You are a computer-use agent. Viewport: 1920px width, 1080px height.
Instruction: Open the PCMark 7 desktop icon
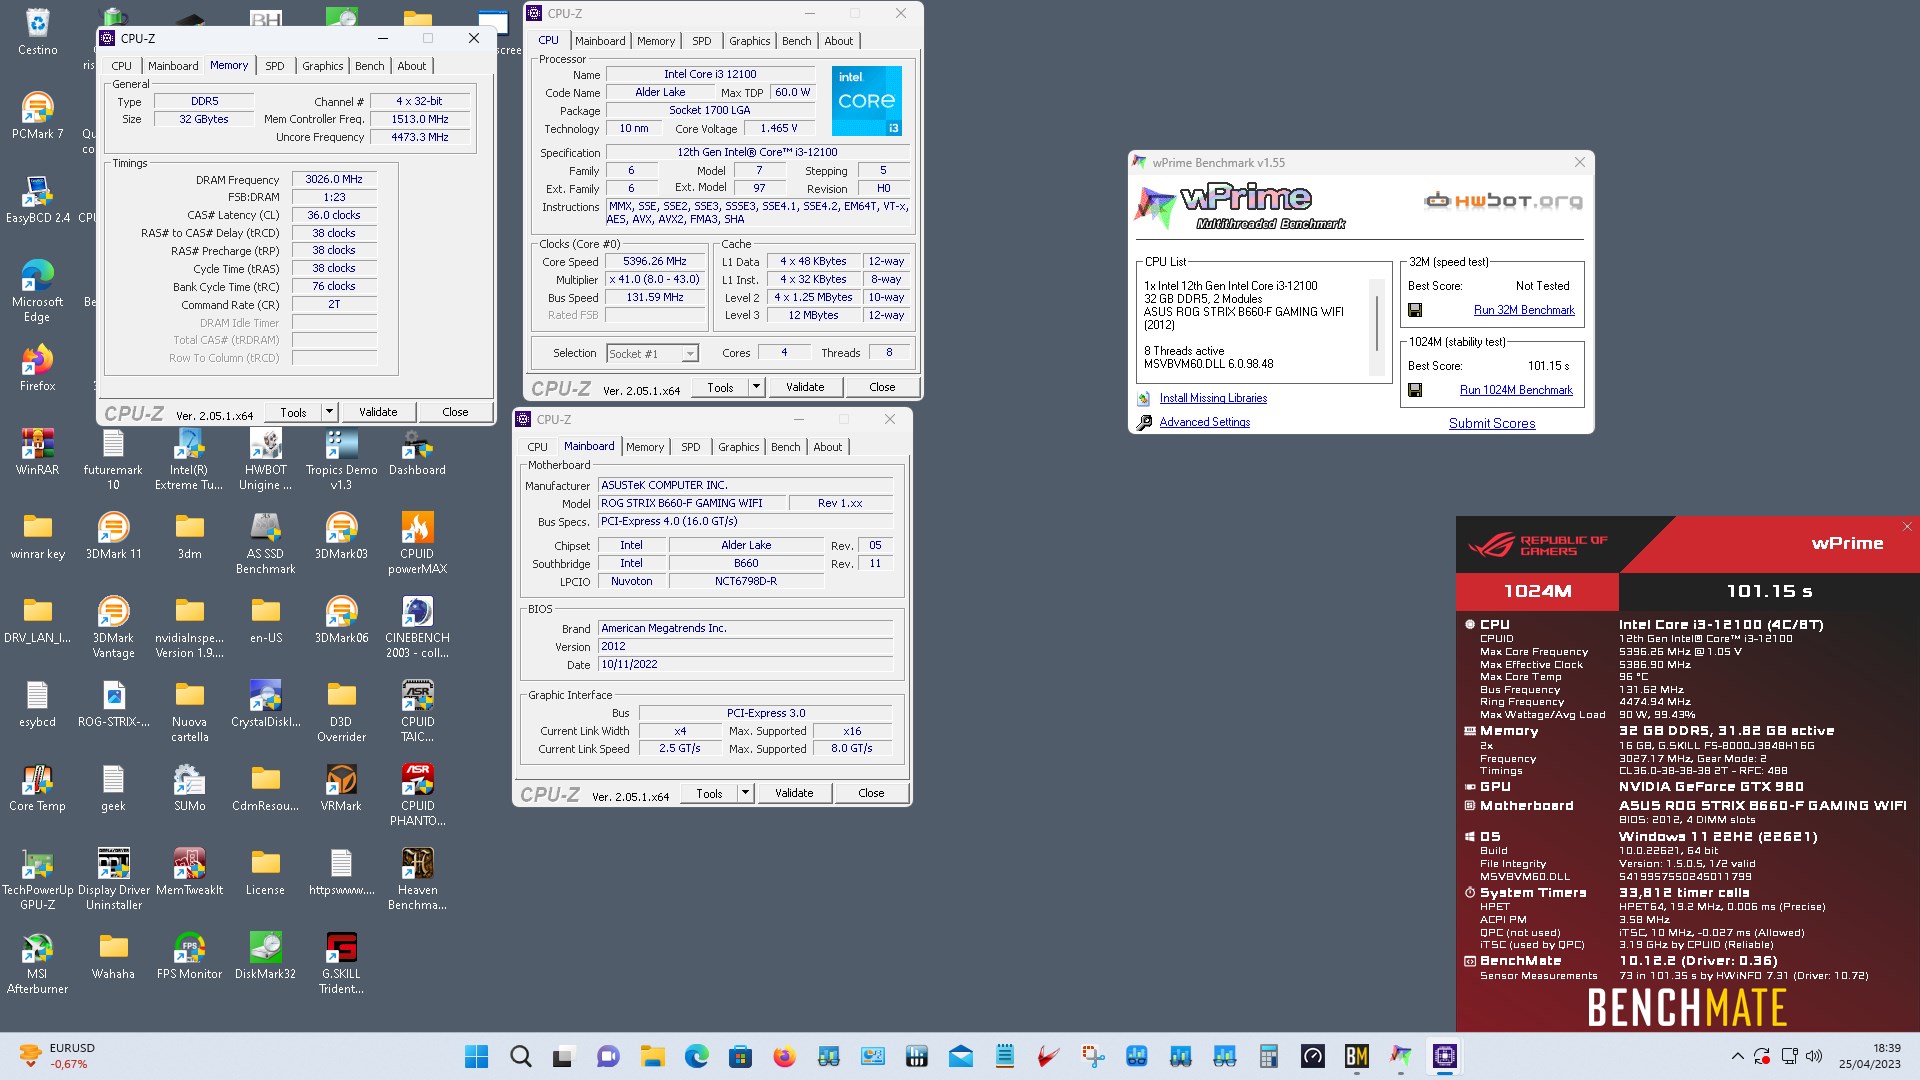point(37,115)
